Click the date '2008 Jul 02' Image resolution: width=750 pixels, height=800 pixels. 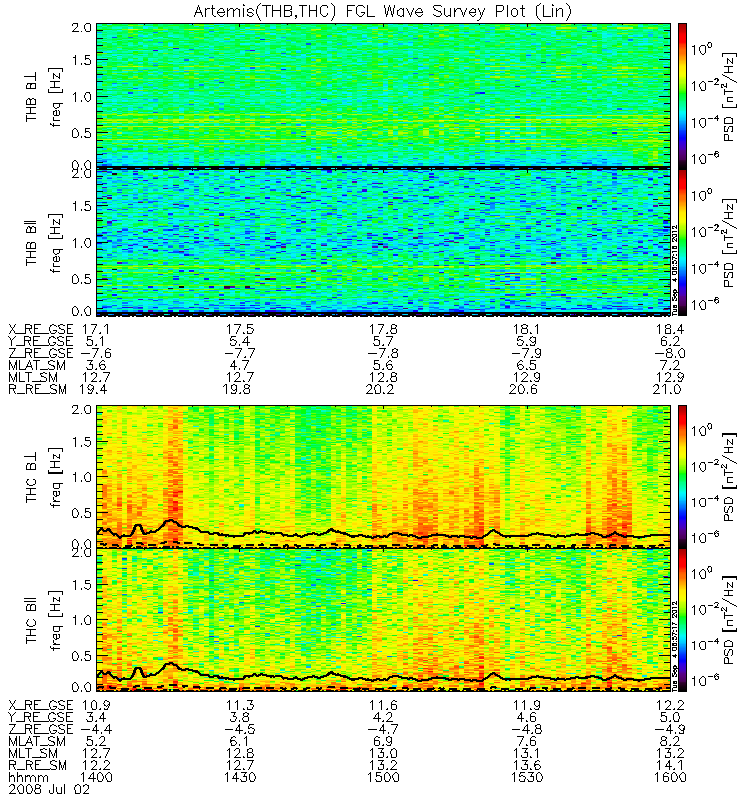pos(49,790)
